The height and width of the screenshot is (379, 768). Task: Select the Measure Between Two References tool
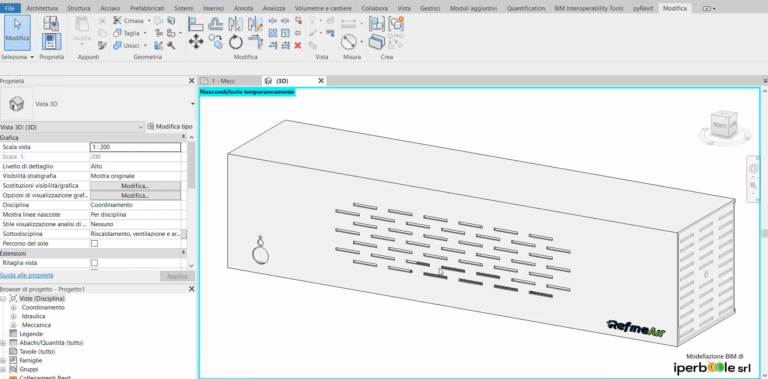click(349, 42)
